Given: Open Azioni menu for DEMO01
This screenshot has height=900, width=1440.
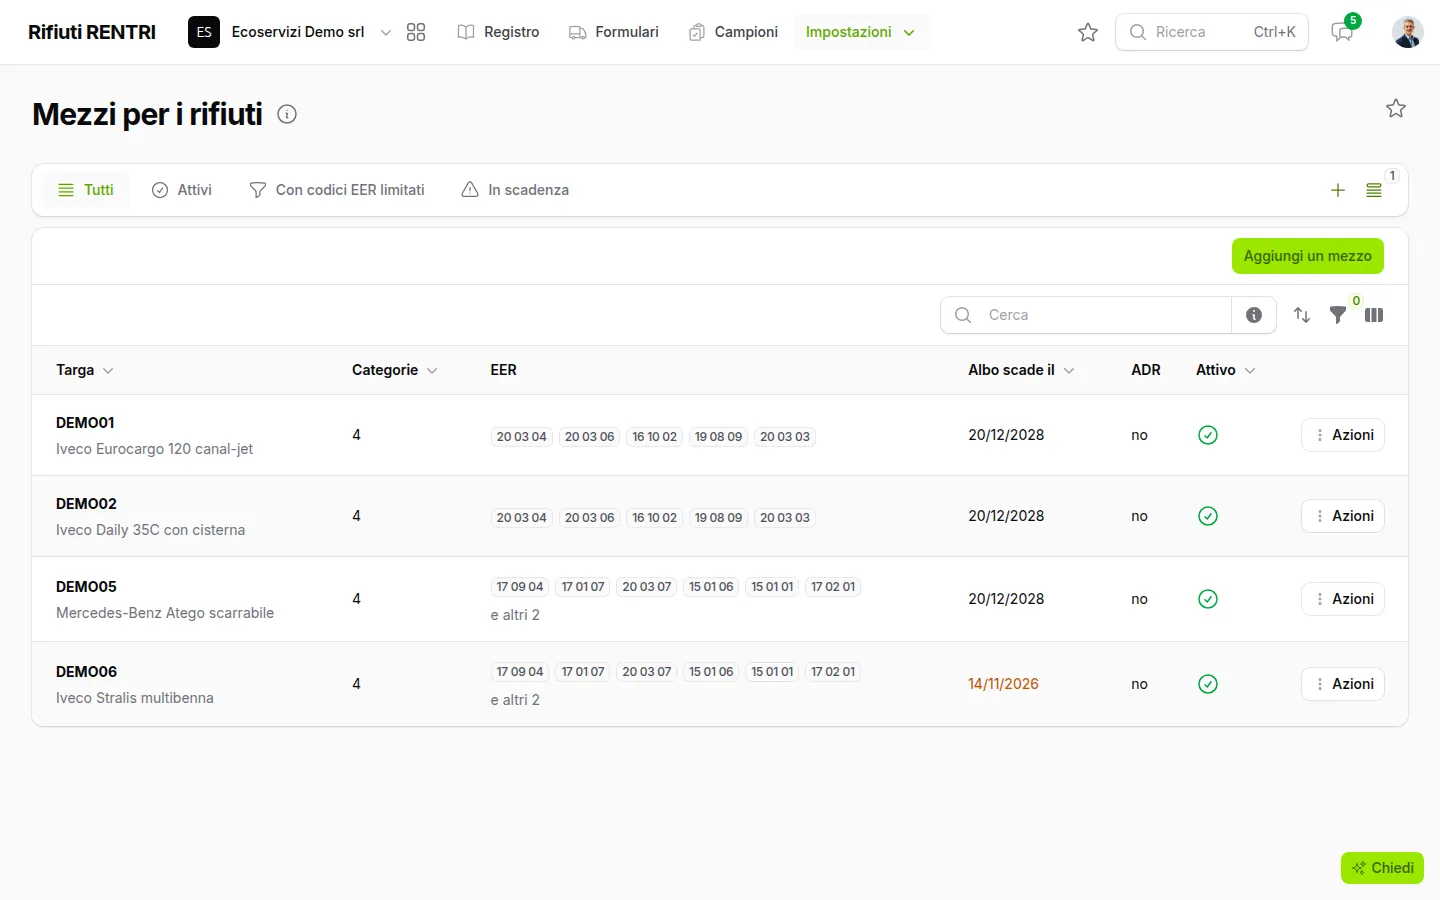Looking at the screenshot, I should [x=1343, y=435].
